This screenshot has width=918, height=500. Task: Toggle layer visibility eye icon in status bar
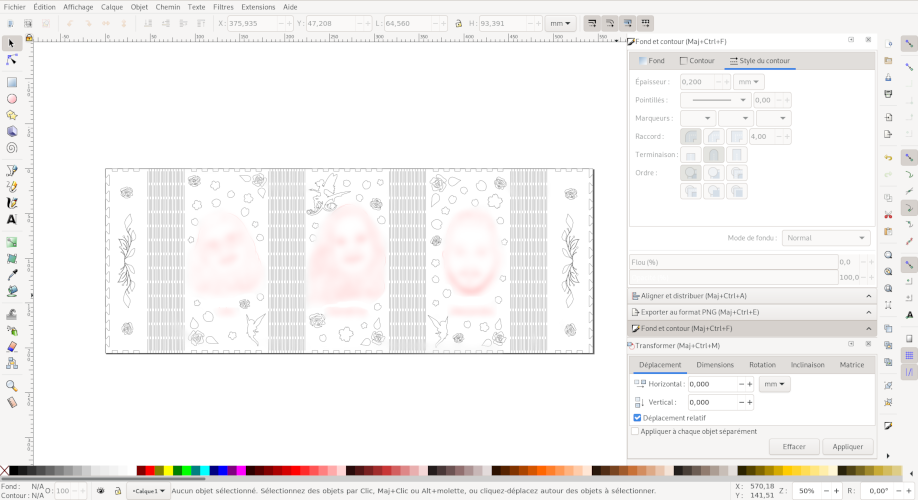(100, 491)
